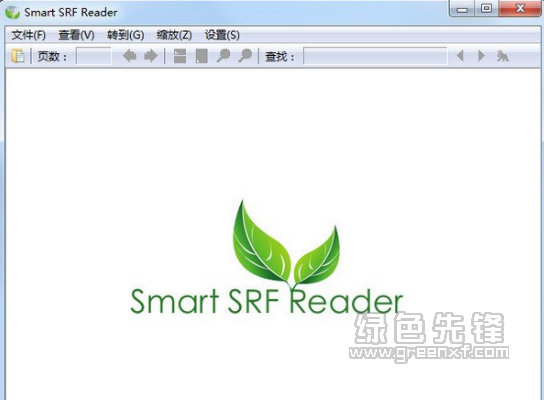Click the open file folder icon

[x=18, y=56]
